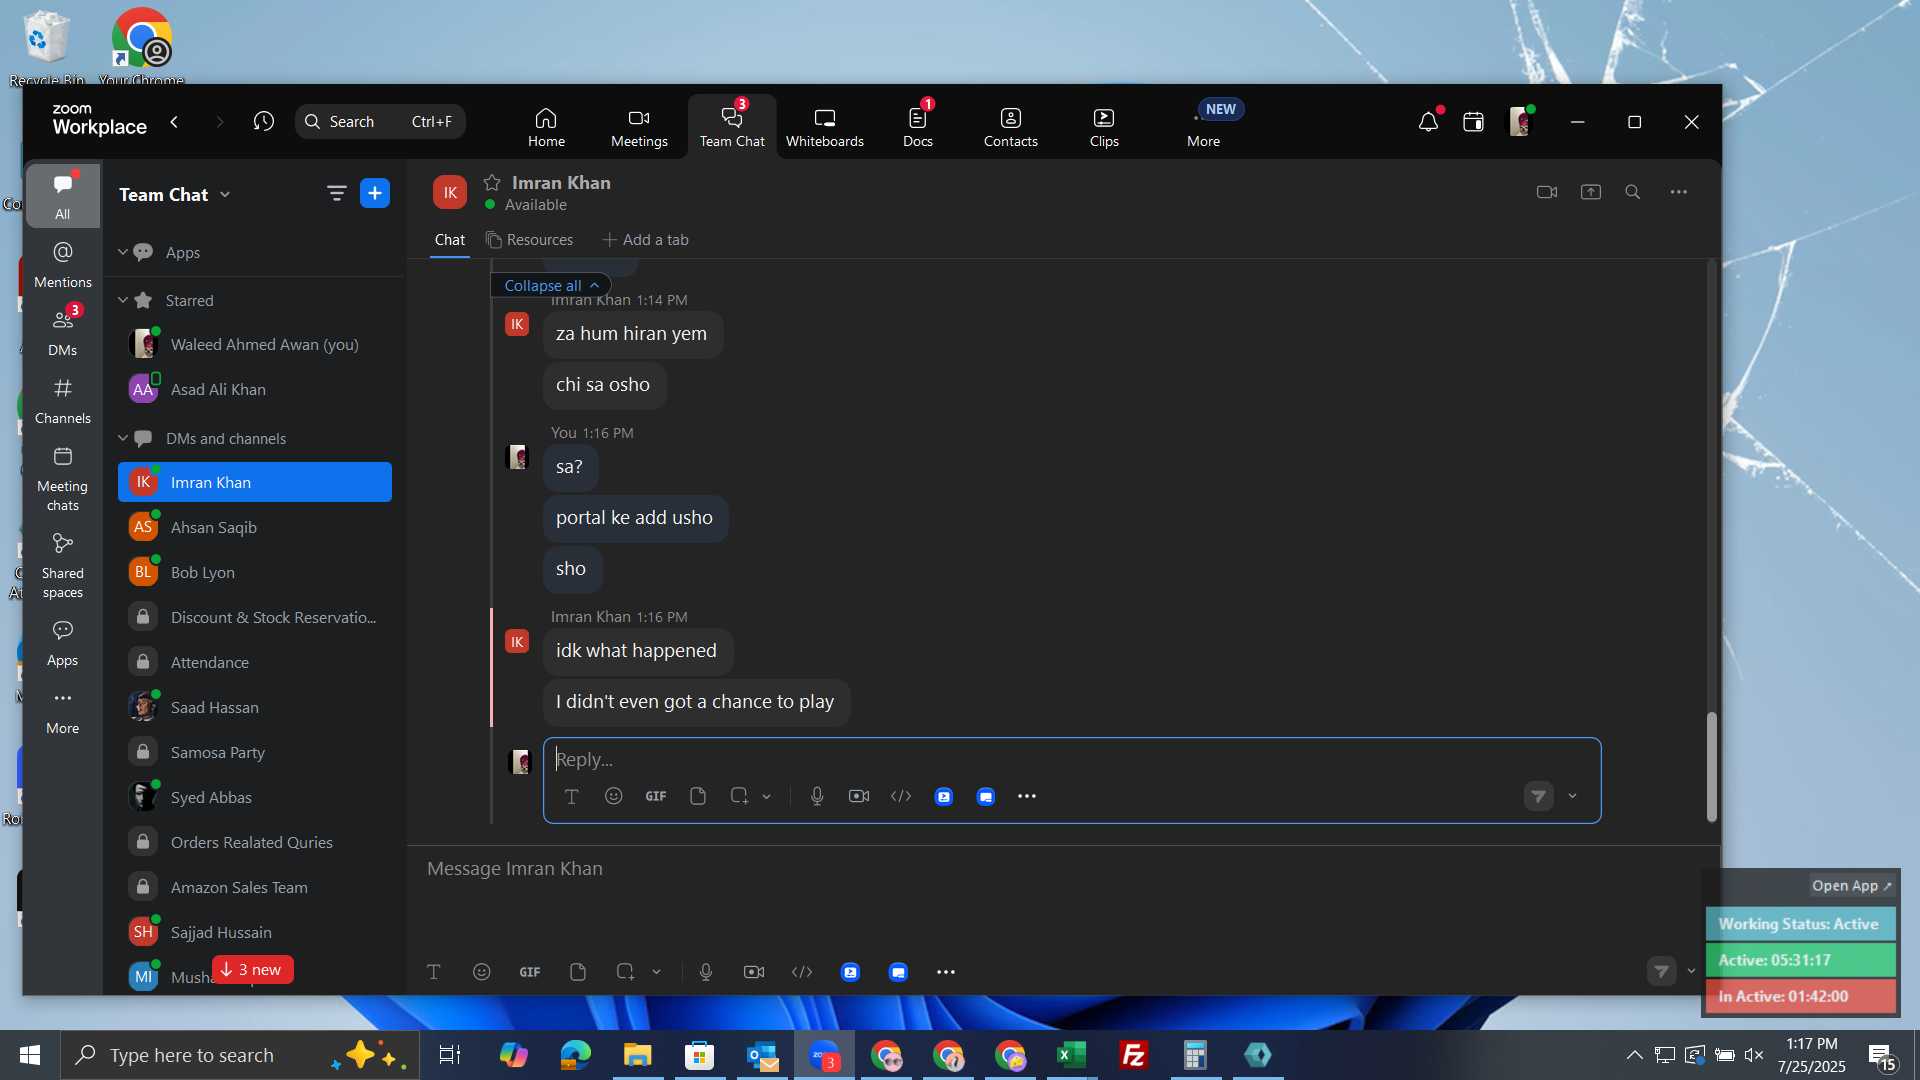Collapse the Starred section
The image size is (1920, 1080).
pos(123,300)
